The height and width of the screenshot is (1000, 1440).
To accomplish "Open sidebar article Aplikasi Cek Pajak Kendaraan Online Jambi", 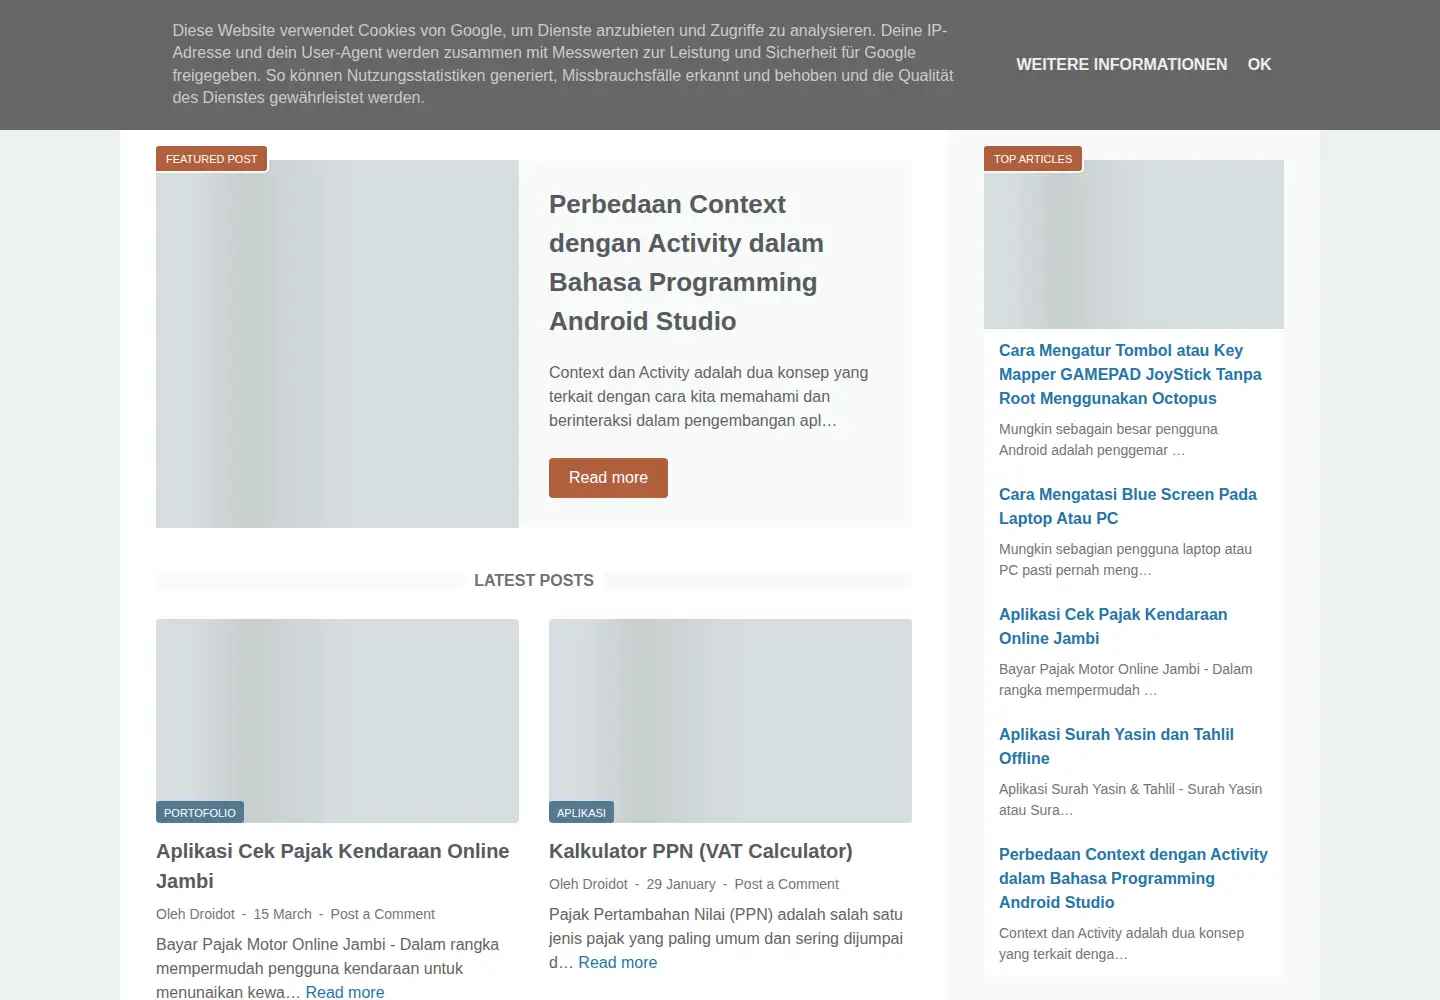I will point(1113,626).
